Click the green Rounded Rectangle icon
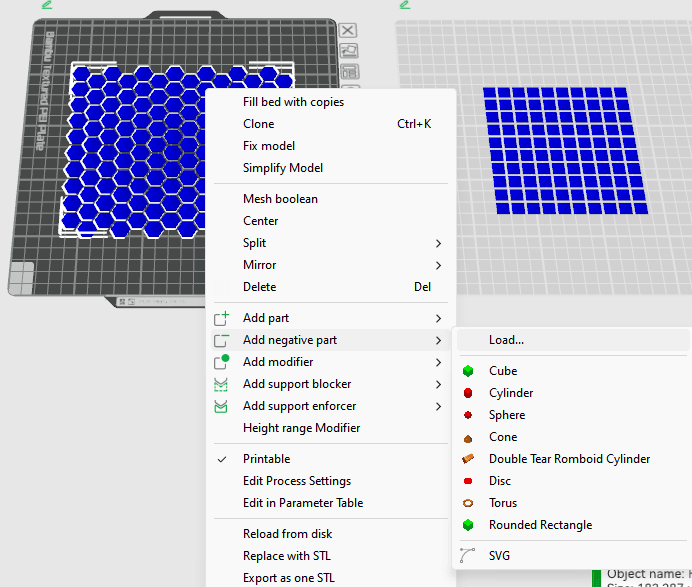The image size is (692, 587). point(468,525)
